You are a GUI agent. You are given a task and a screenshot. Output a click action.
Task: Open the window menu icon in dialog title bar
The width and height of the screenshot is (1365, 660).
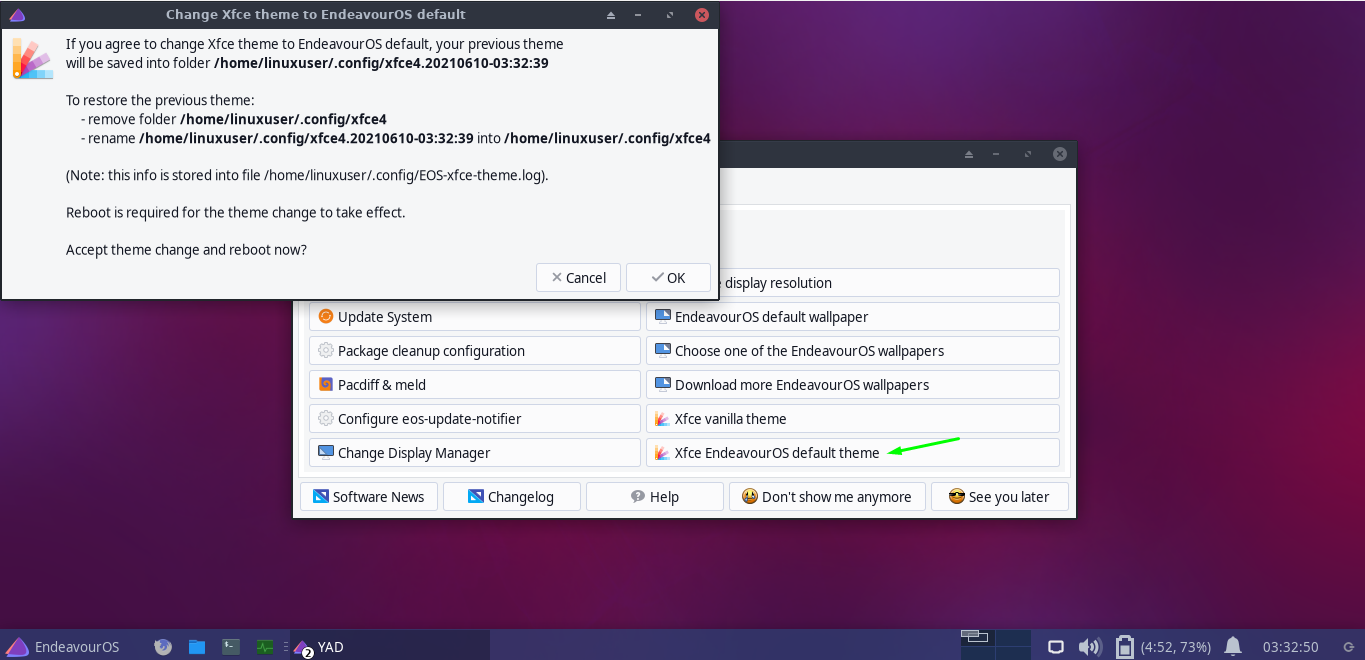(19, 15)
